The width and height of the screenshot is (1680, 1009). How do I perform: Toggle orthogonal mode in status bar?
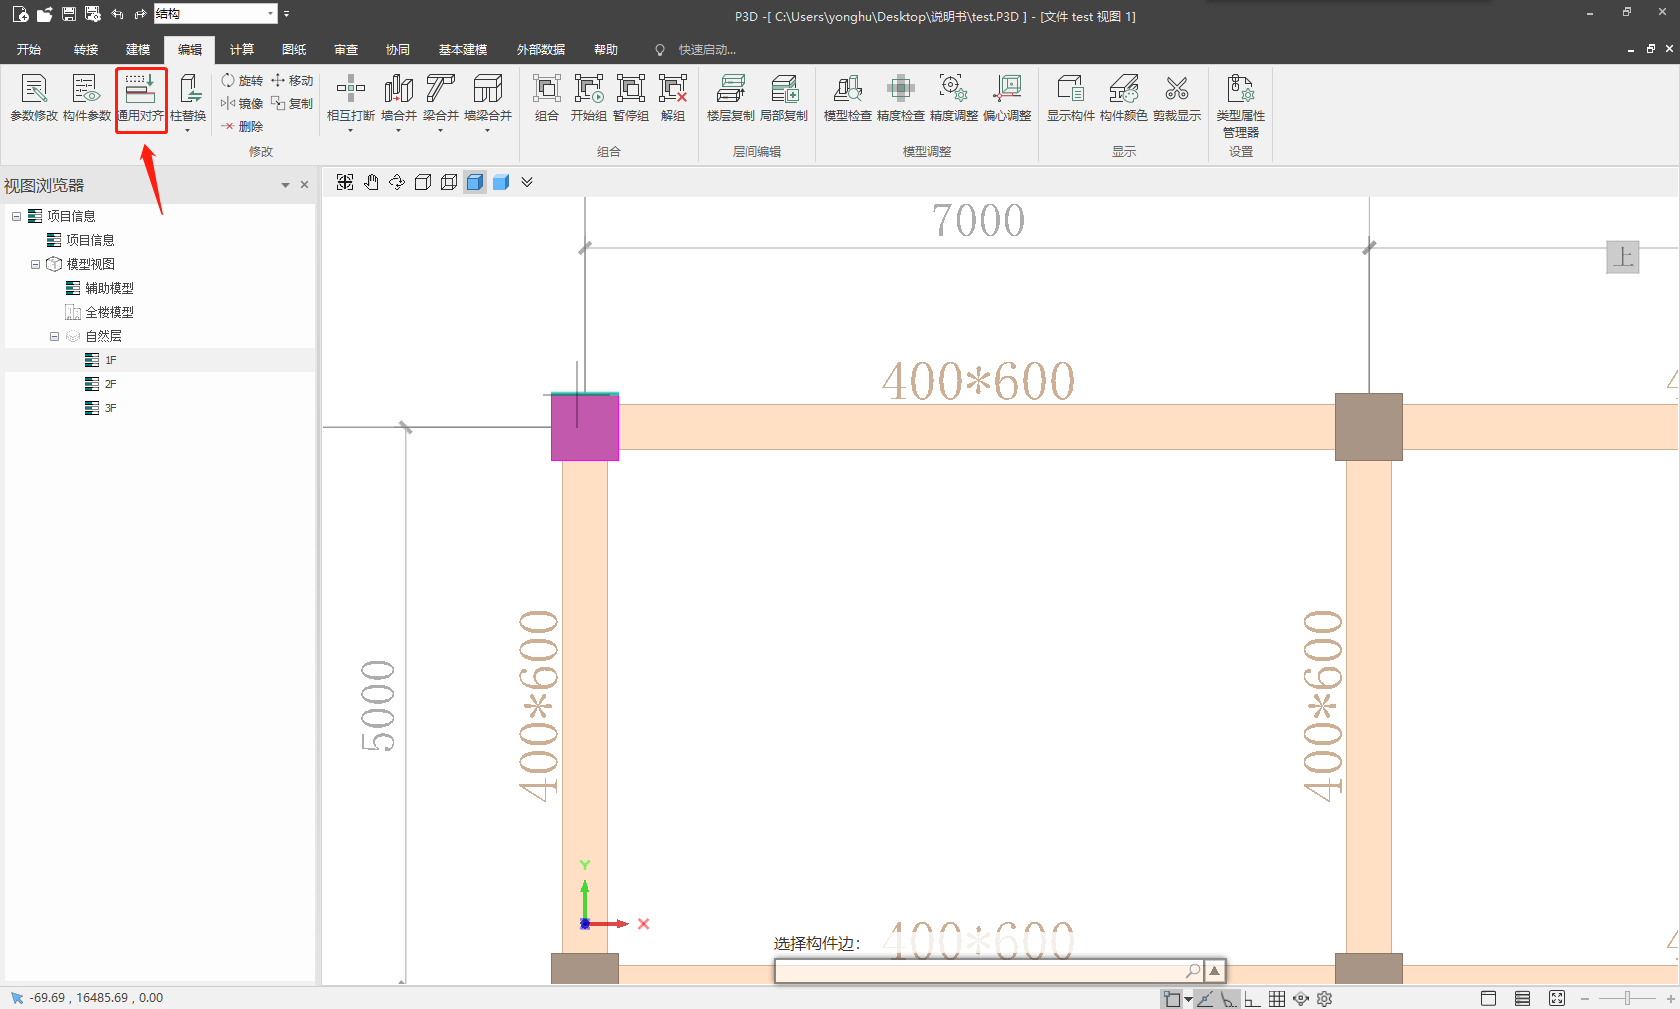[1252, 998]
